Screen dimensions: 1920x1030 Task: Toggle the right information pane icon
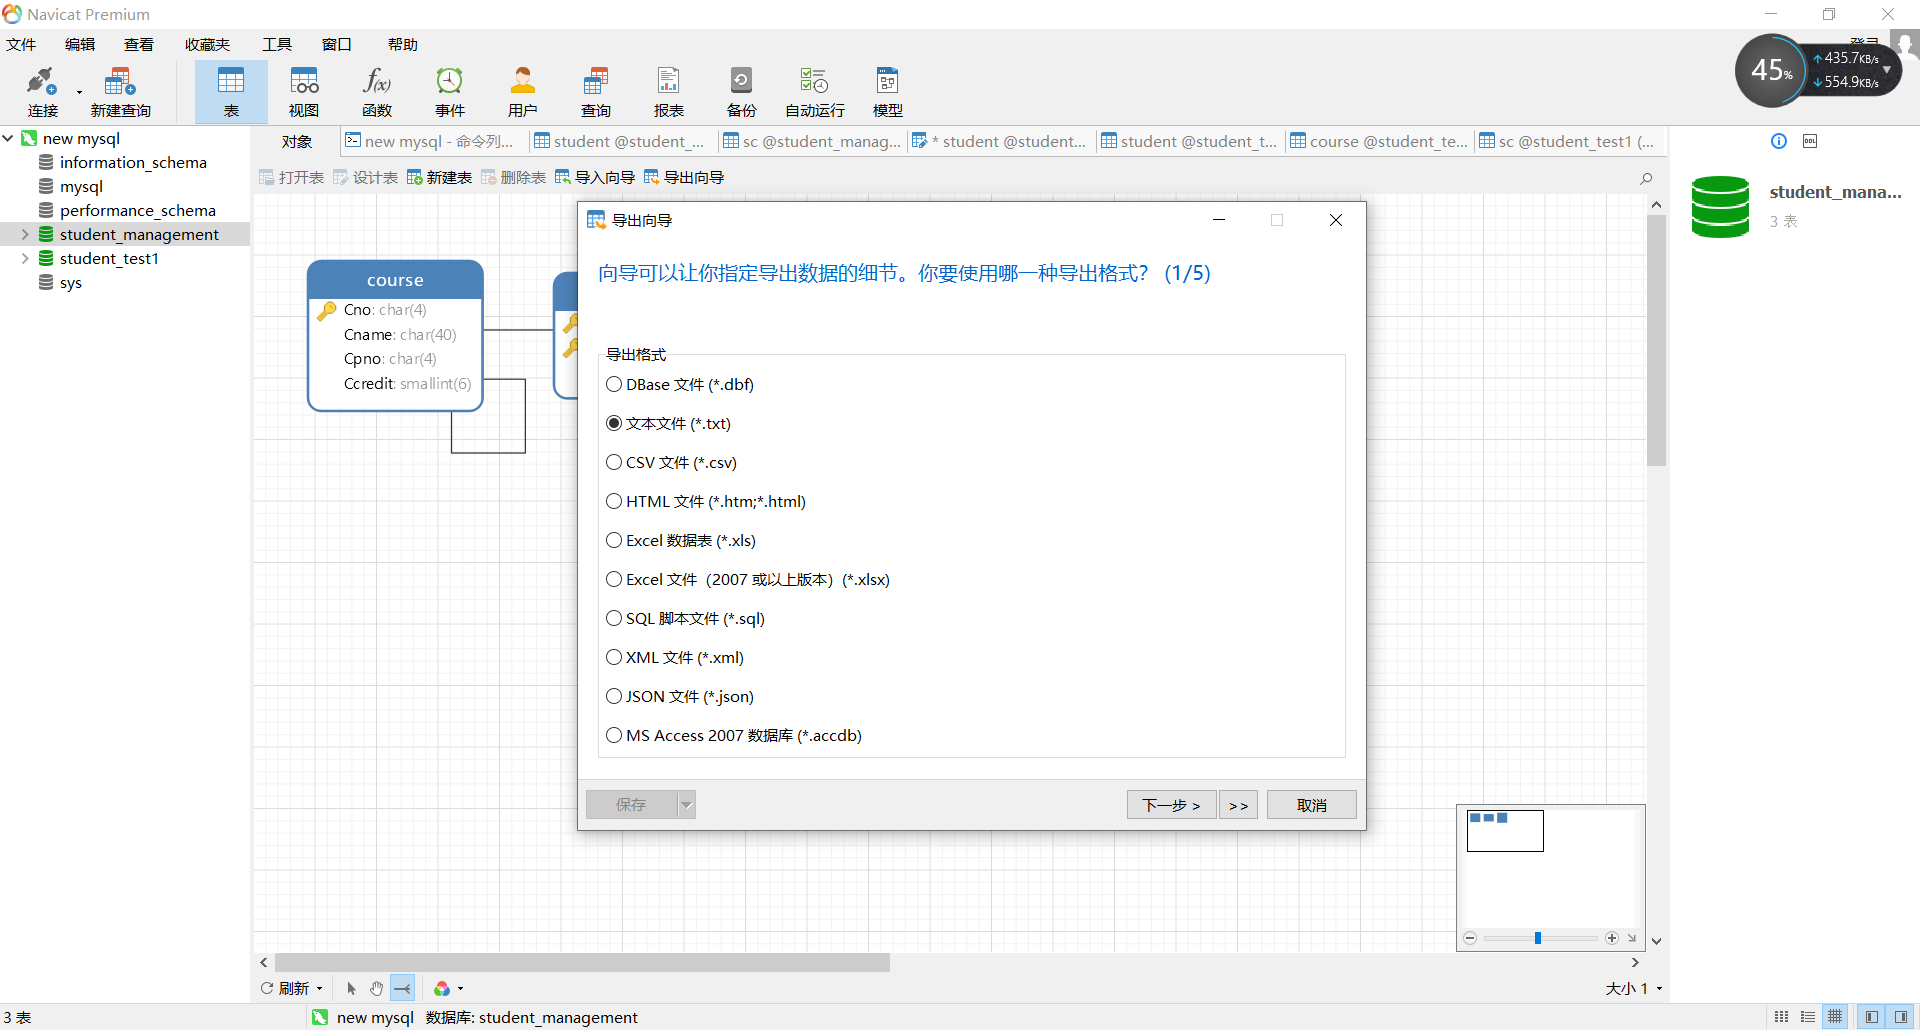pyautogui.click(x=1901, y=1016)
